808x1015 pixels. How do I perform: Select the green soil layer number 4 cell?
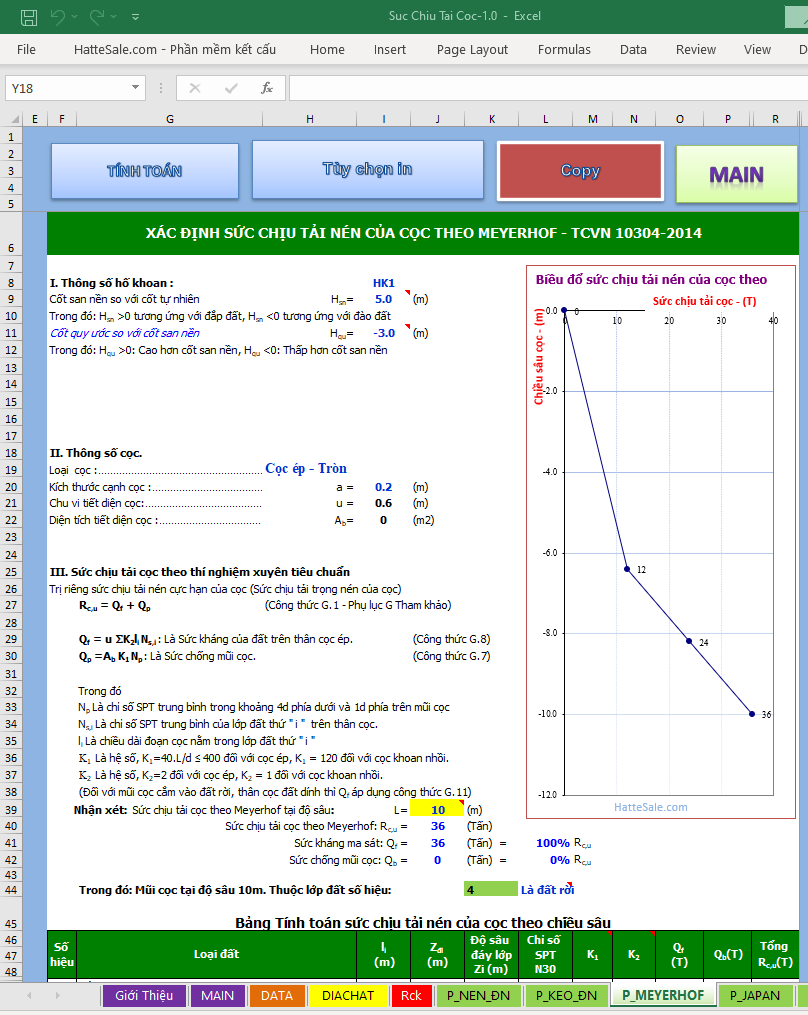[491, 889]
